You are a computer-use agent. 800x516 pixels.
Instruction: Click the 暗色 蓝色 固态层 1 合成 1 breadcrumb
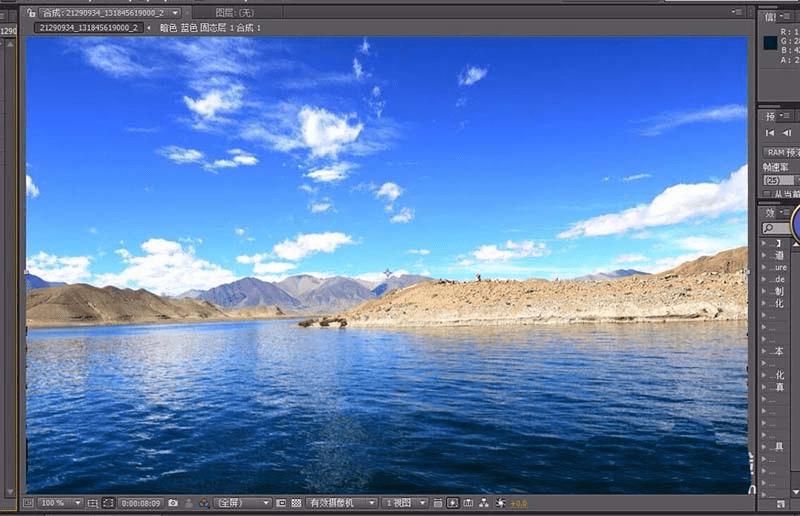pyautogui.click(x=210, y=28)
